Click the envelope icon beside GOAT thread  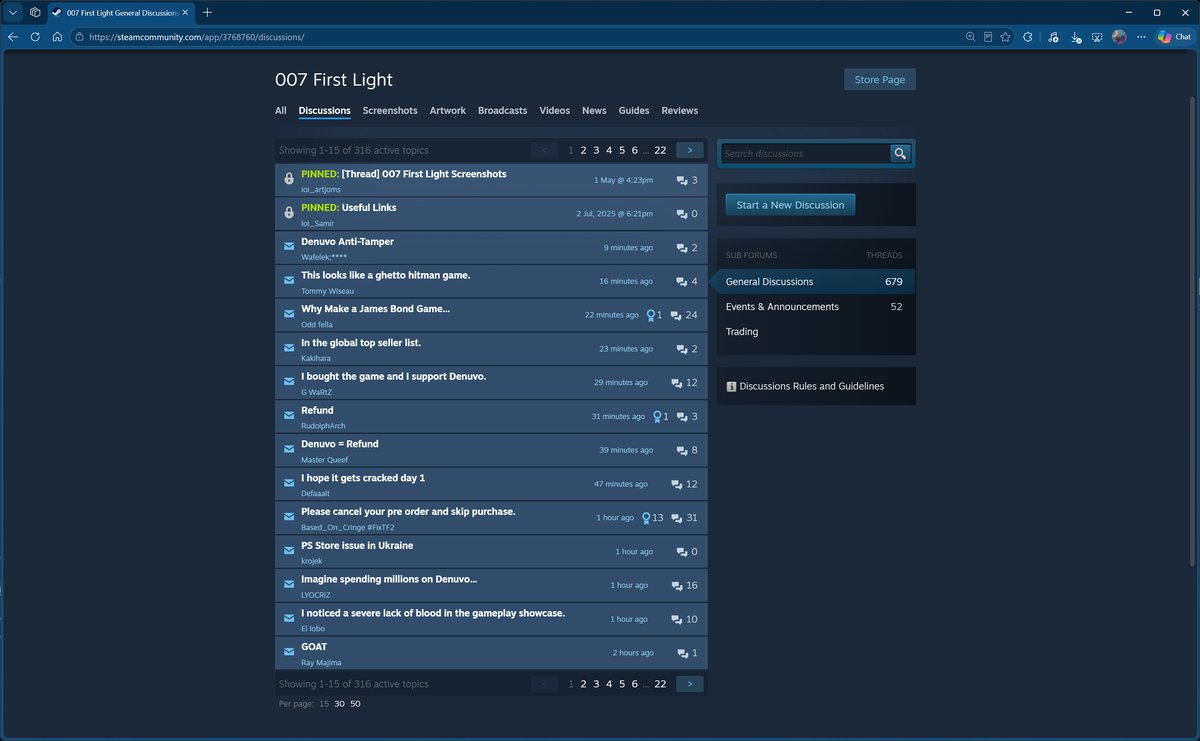(288, 651)
